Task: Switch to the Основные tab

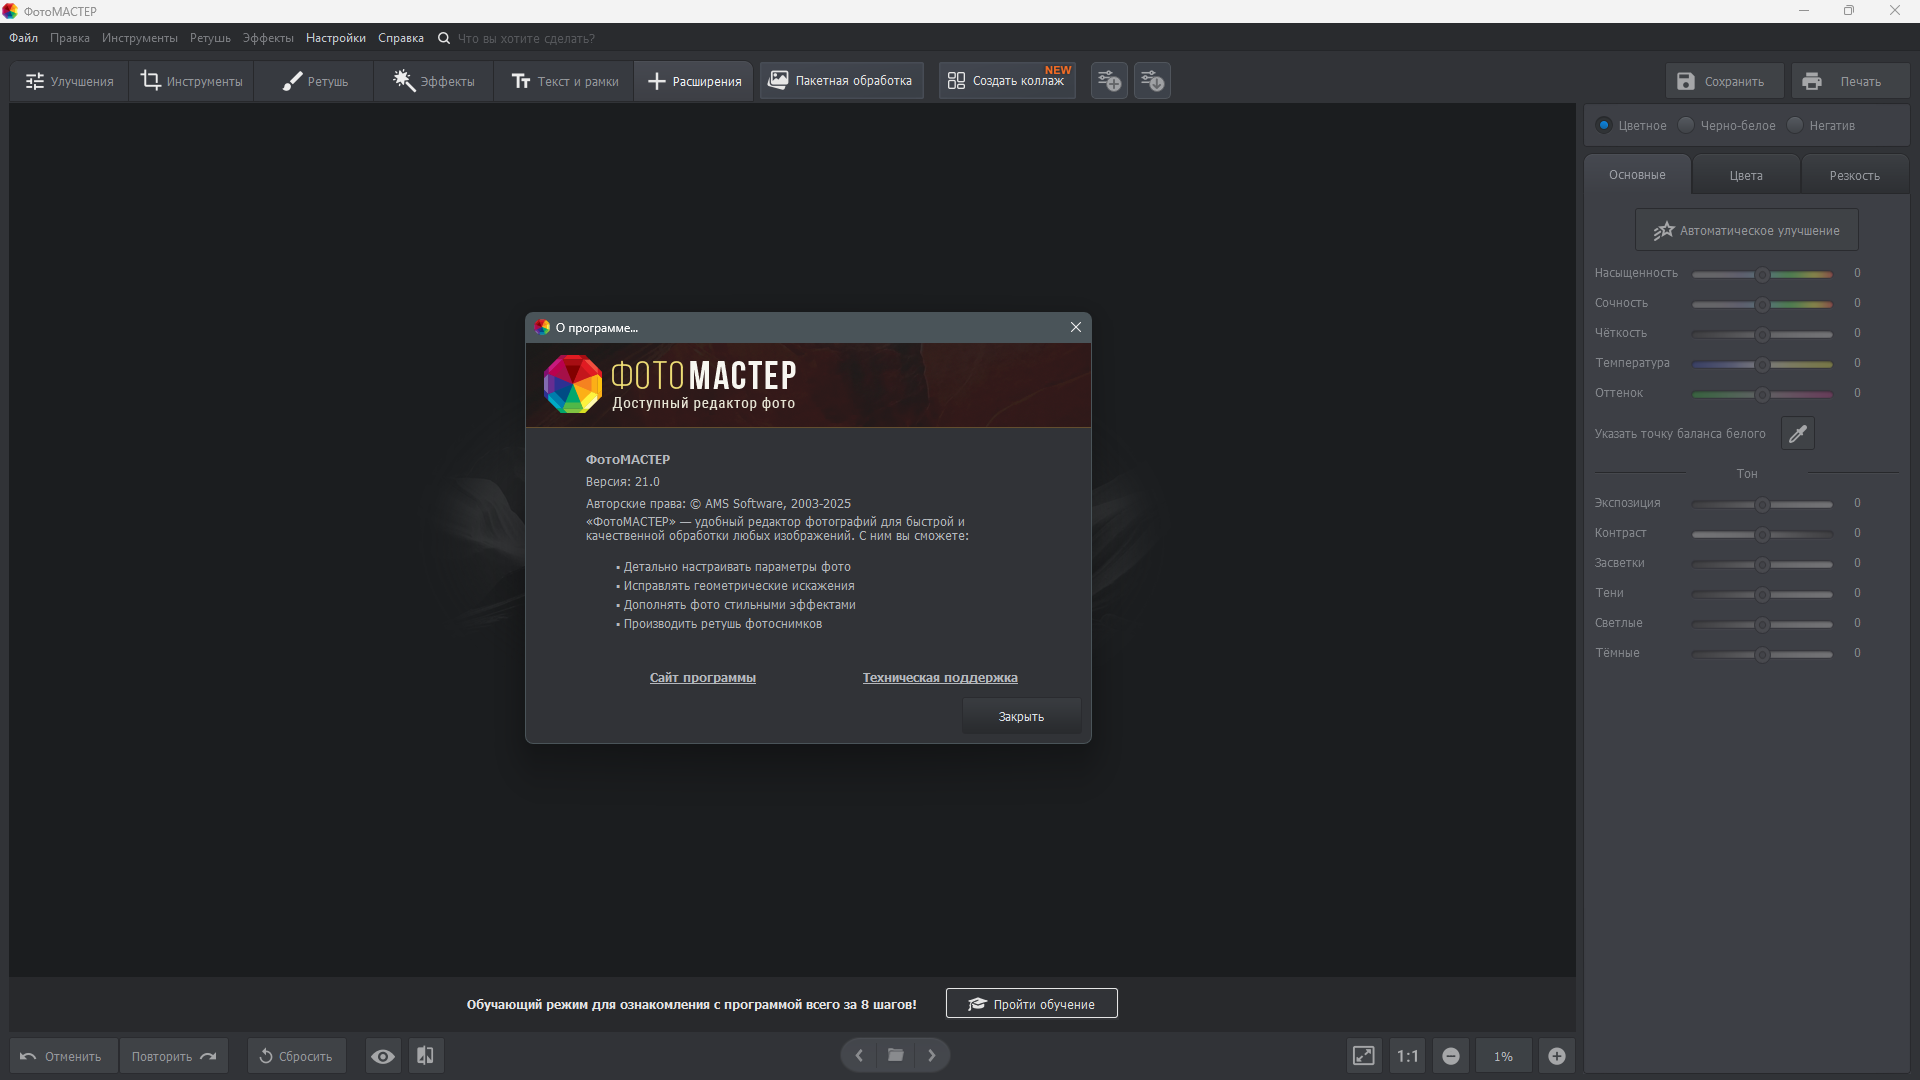Action: click(x=1637, y=175)
